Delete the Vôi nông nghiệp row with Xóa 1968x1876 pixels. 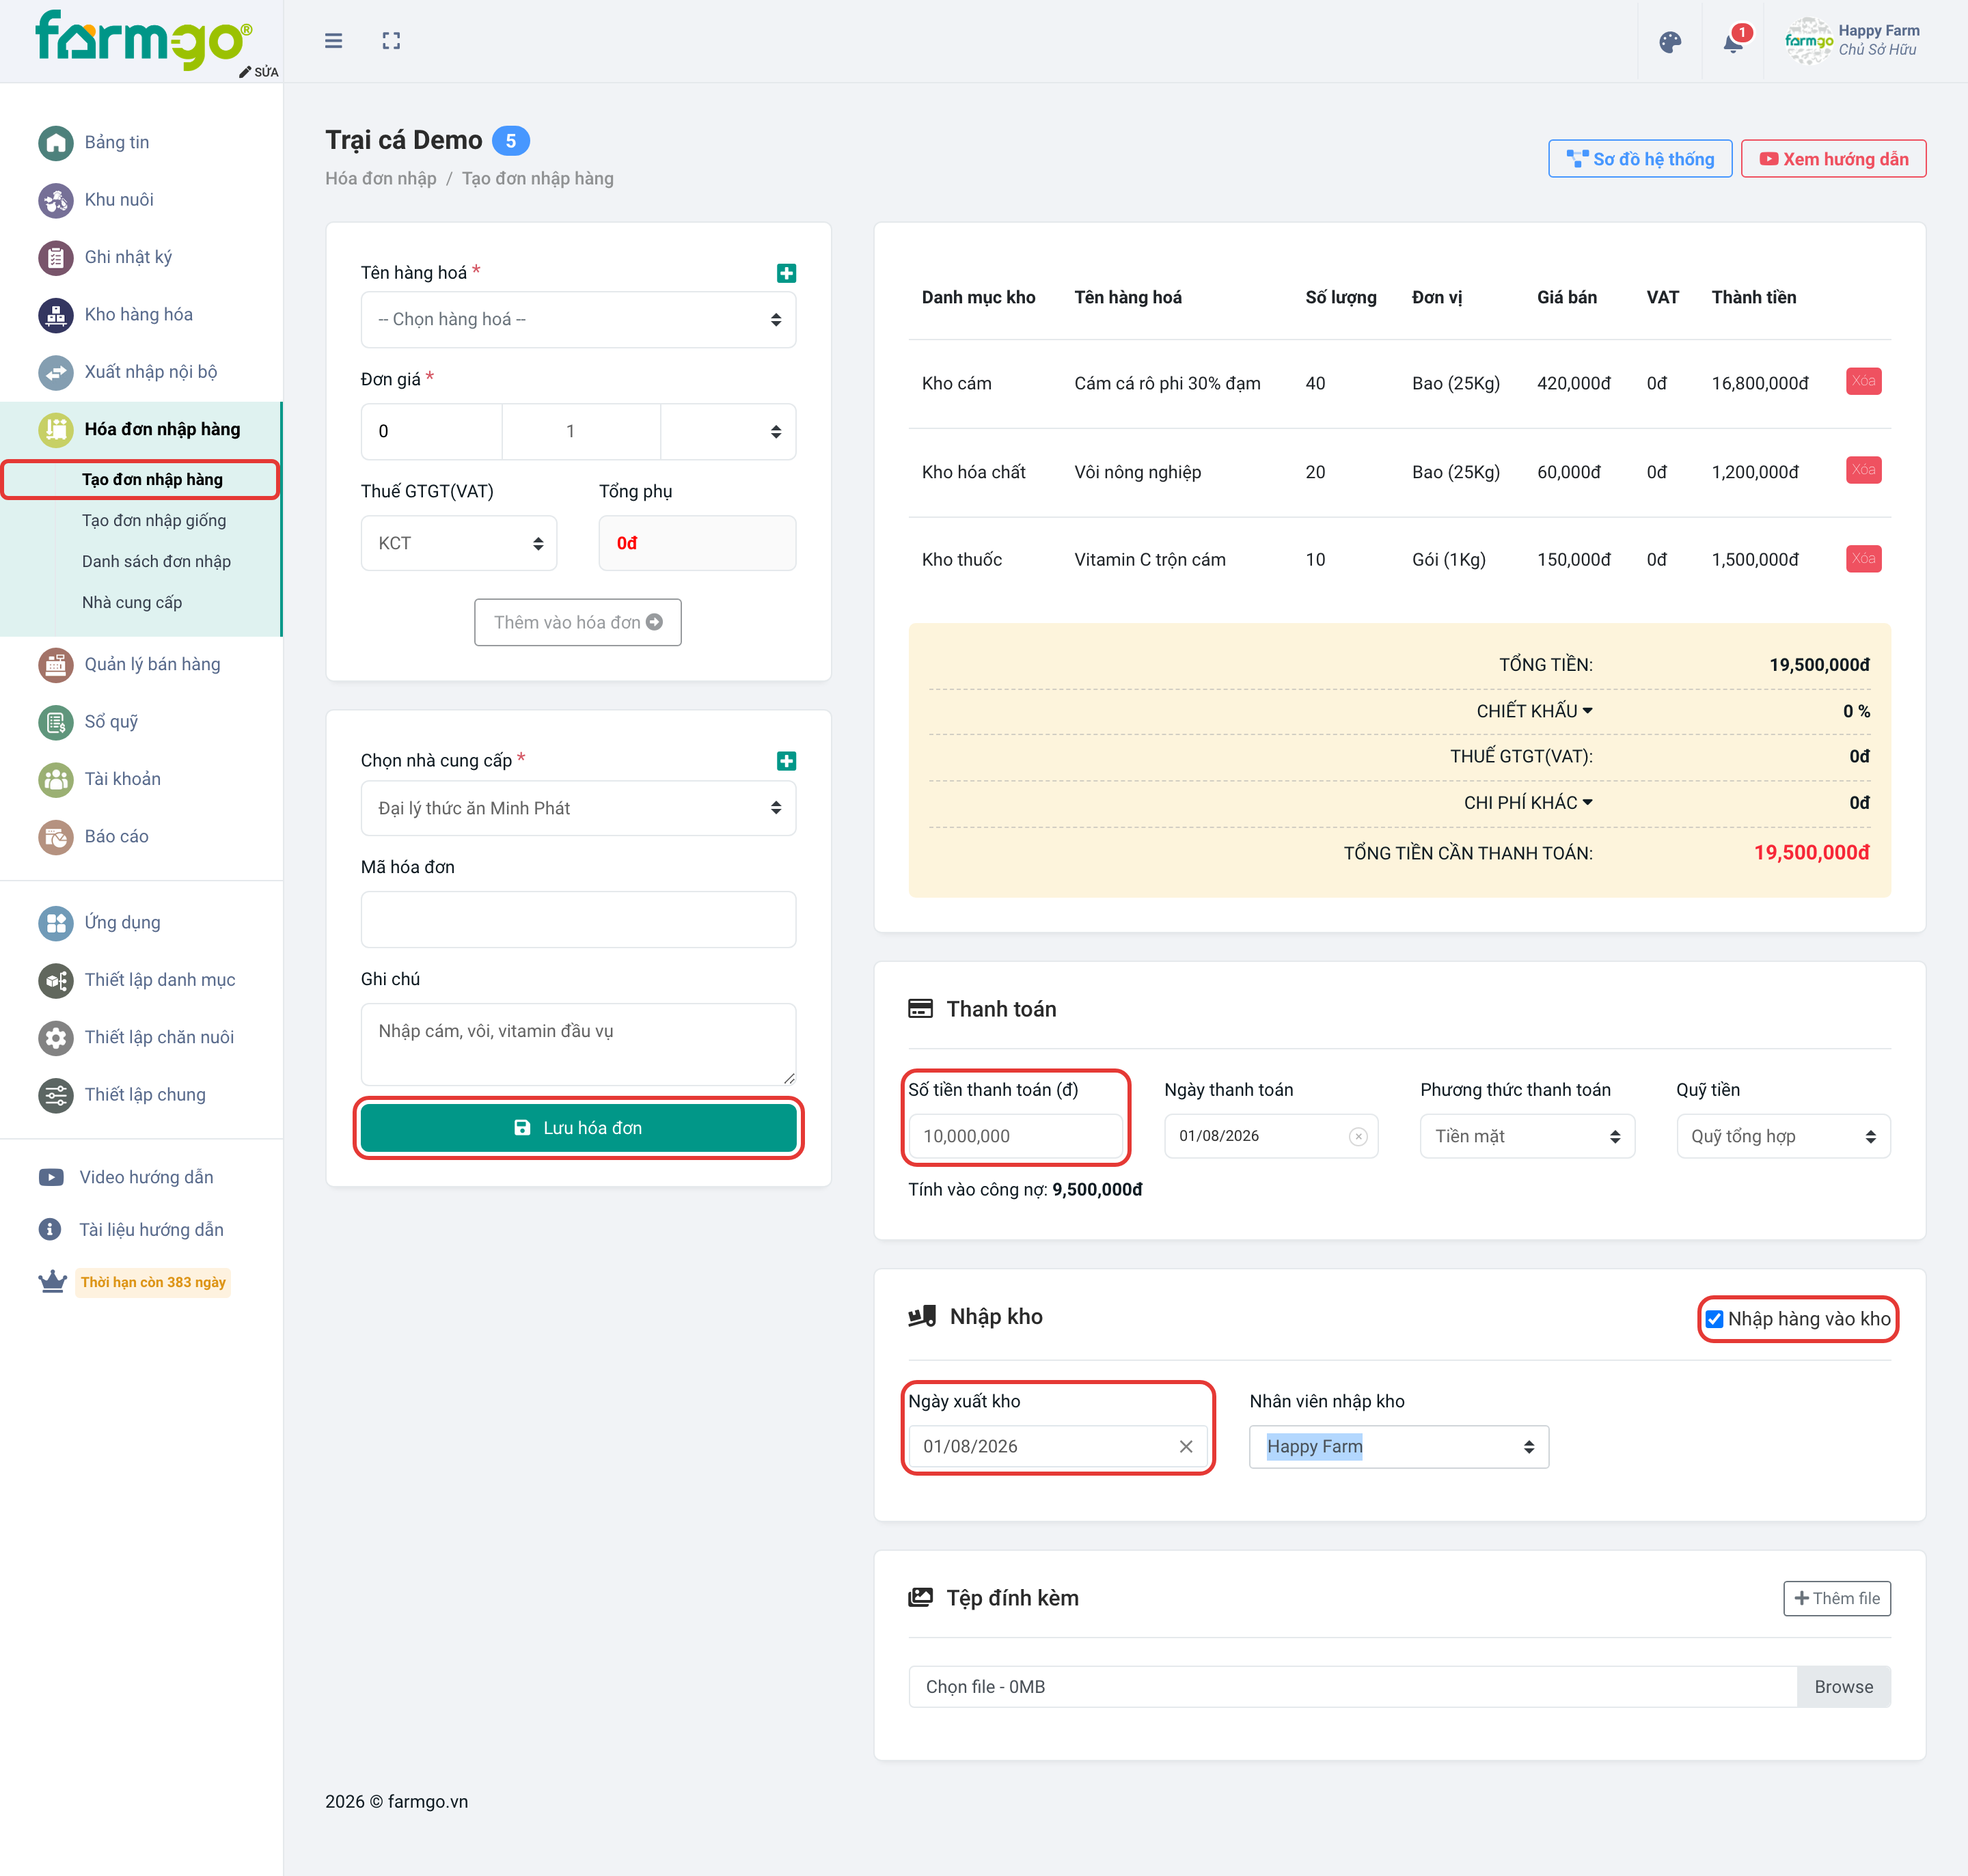(1863, 470)
